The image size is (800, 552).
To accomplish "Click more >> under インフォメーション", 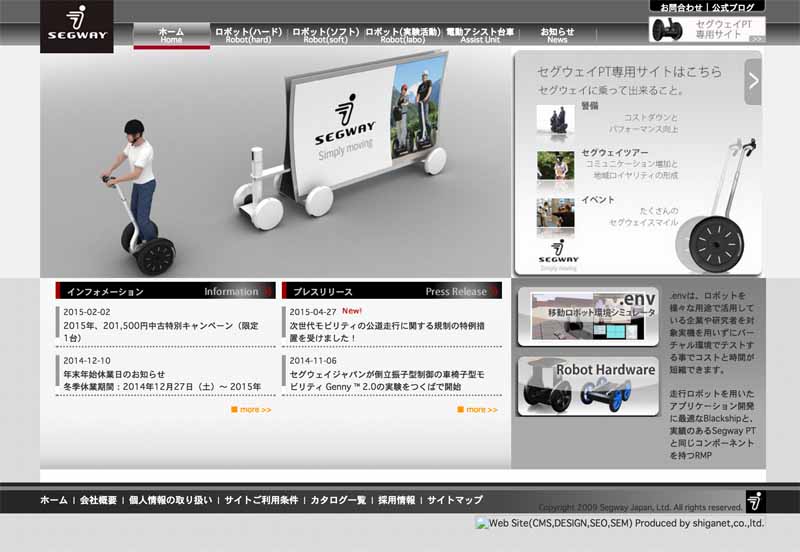I will (x=251, y=410).
